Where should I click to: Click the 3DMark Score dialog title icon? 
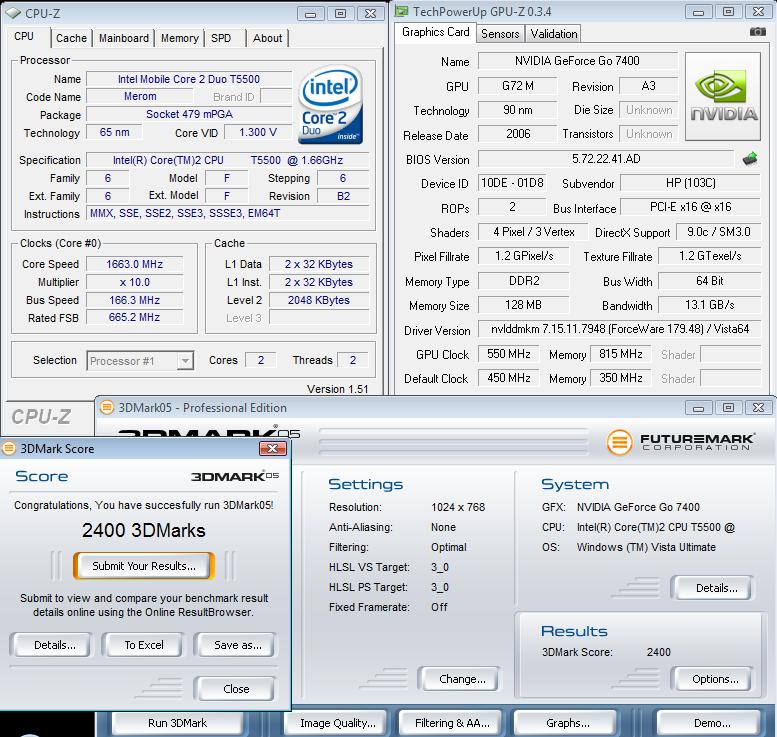8,449
